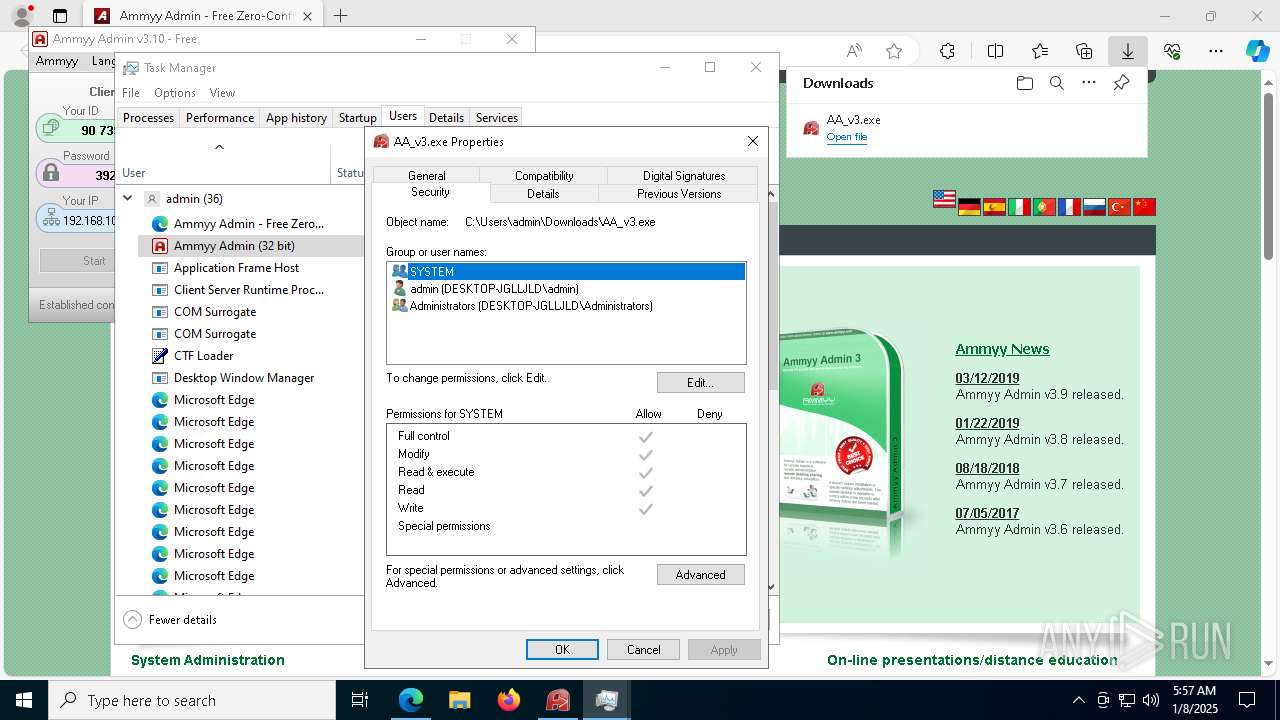Select the Portuguese flag language

click(x=1044, y=207)
